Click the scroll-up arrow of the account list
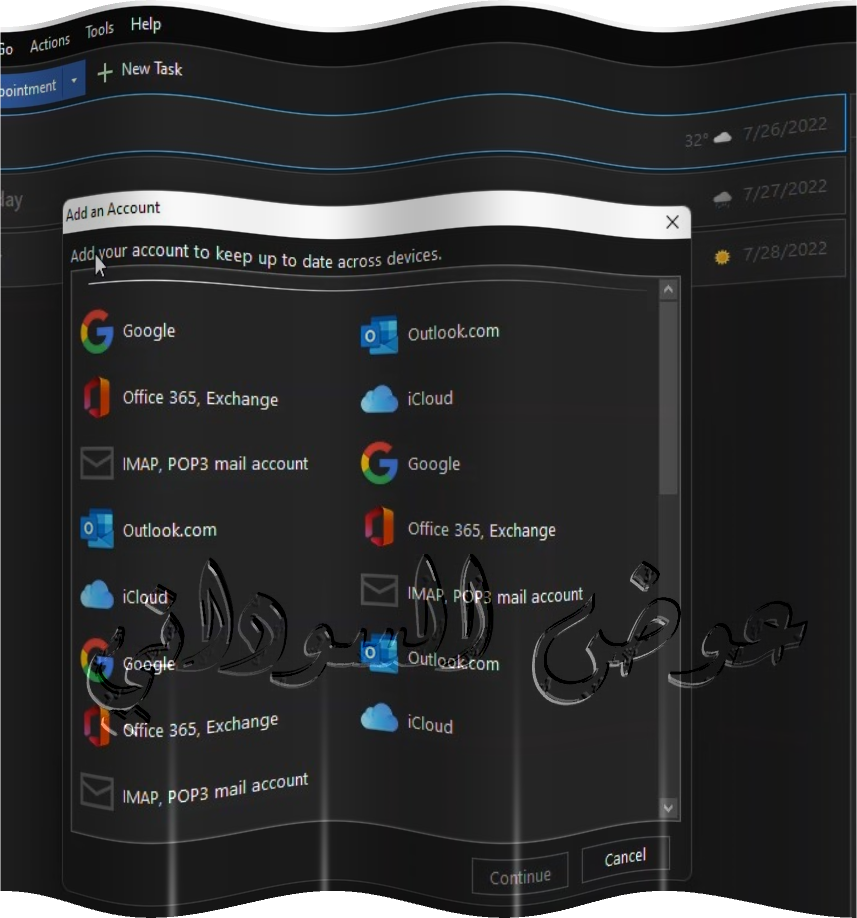The height and width of the screenshot is (918, 857). click(669, 290)
